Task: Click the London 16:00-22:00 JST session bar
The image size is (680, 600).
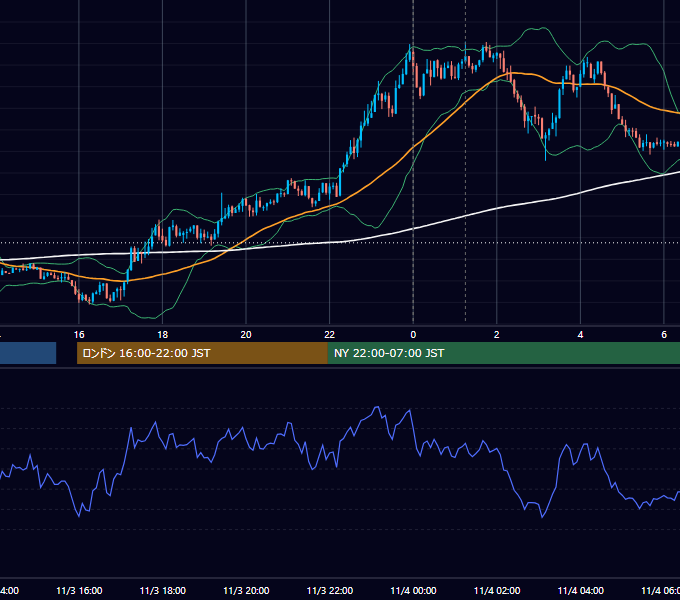Action: [202, 353]
